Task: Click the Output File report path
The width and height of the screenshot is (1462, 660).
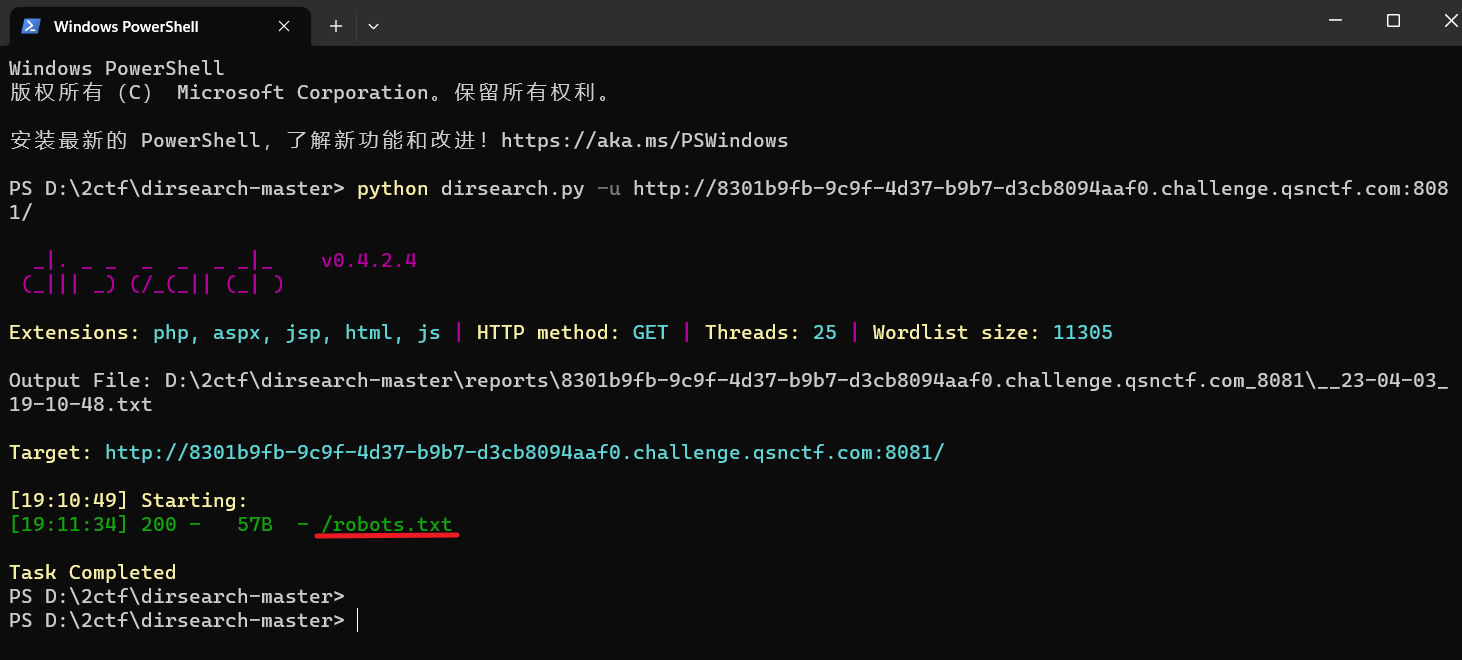Action: pos(805,381)
